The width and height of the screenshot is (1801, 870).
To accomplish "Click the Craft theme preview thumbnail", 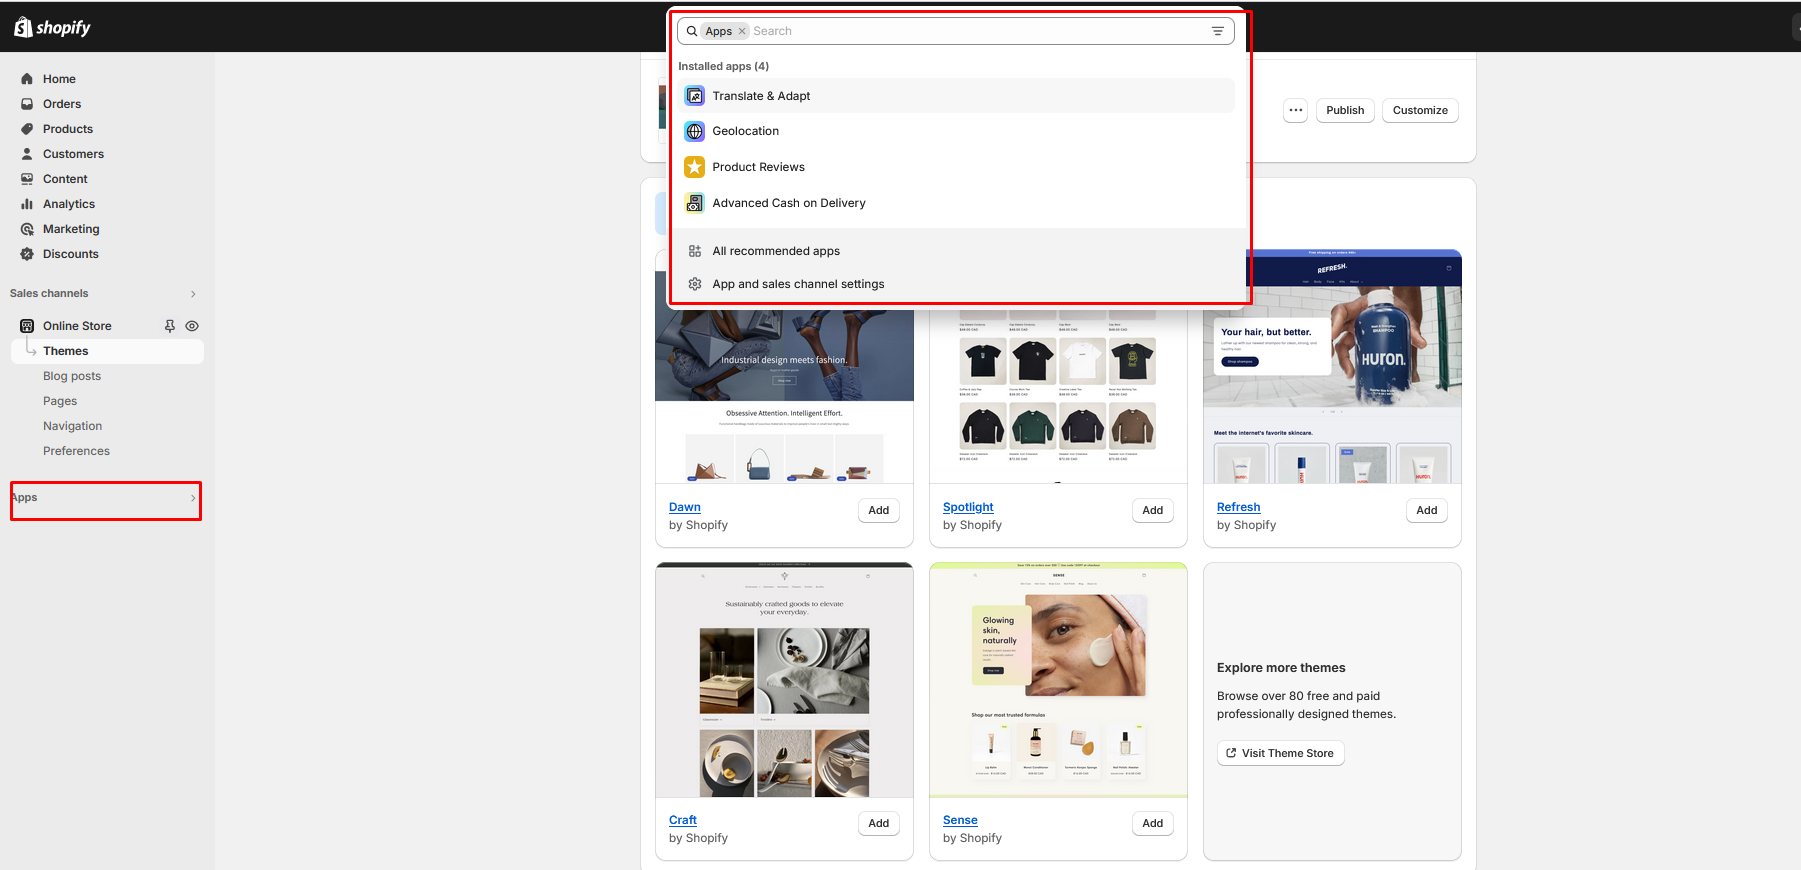I will tap(784, 680).
